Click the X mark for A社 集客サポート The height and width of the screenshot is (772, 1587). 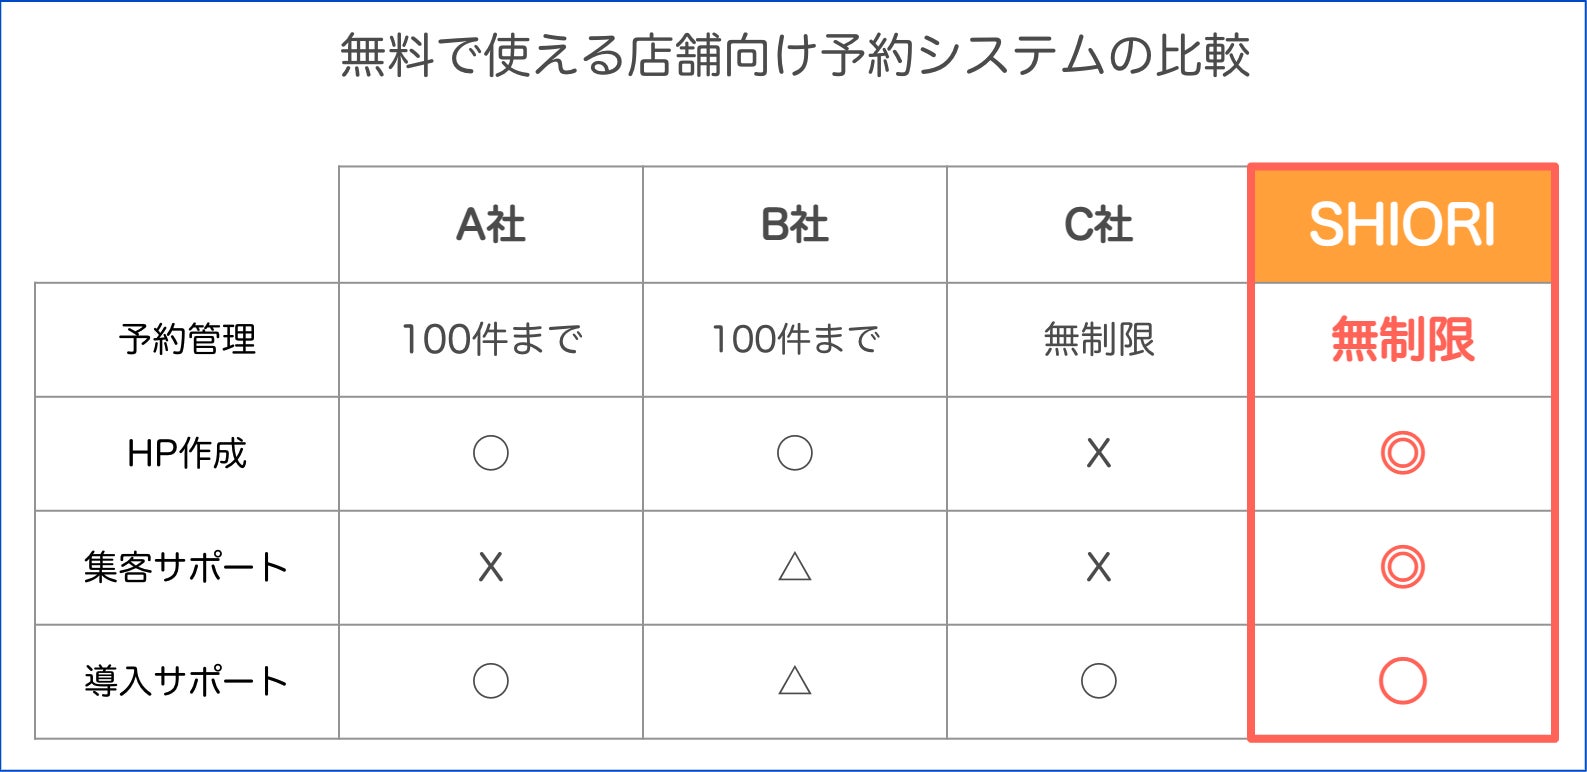tap(490, 567)
